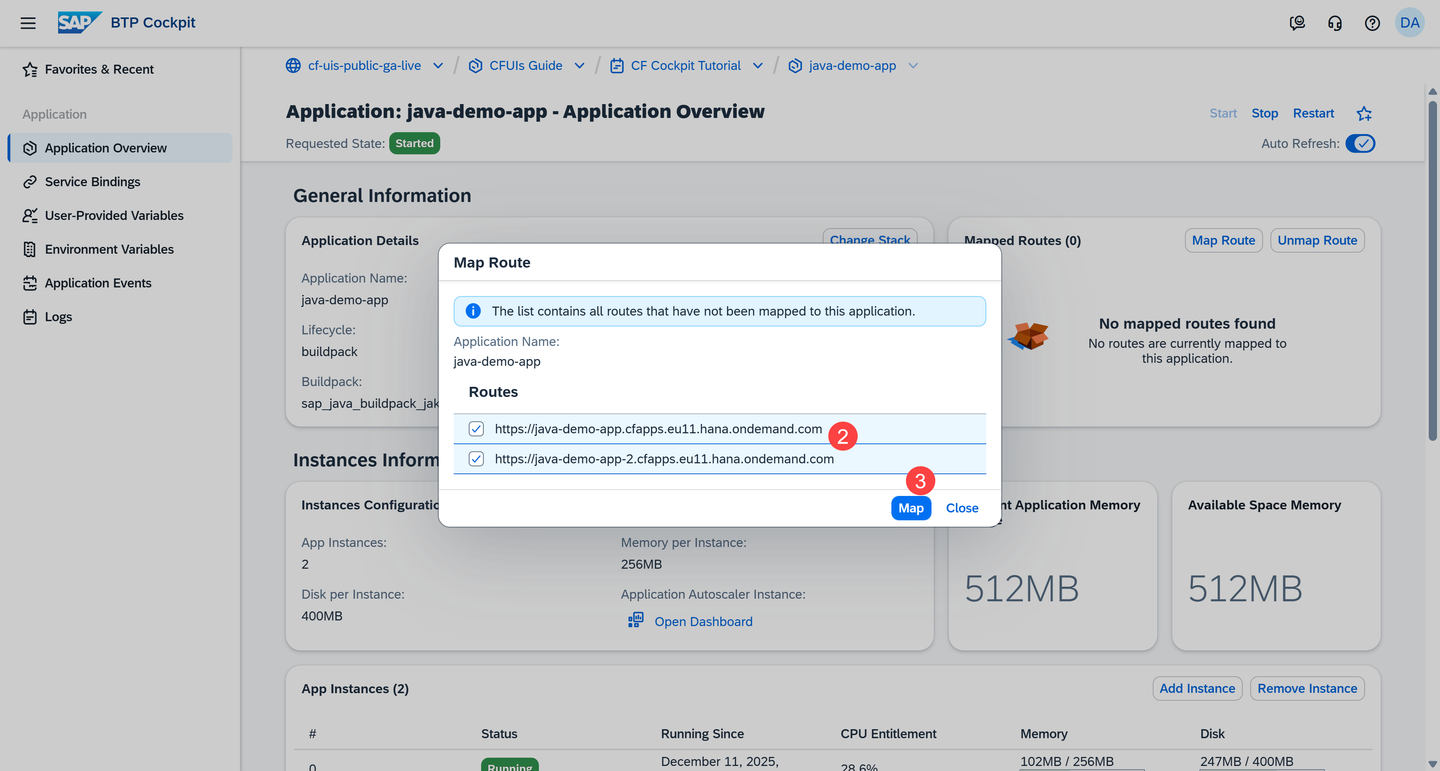The width and height of the screenshot is (1440, 771).
Task: Expand the cf-uis-public-ga-live breadcrumb dropdown
Action: [438, 66]
